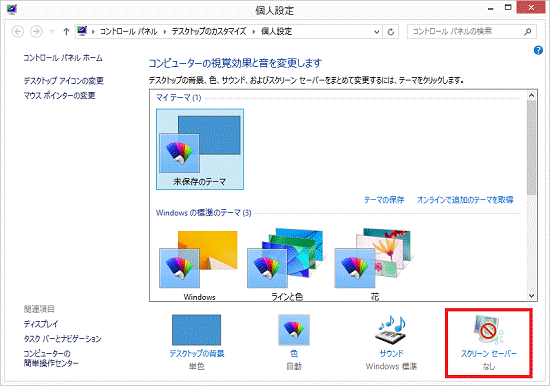This screenshot has width=550, height=386.
Task: Open オンラインで追加のテーマを取得 link
Action: 465,200
